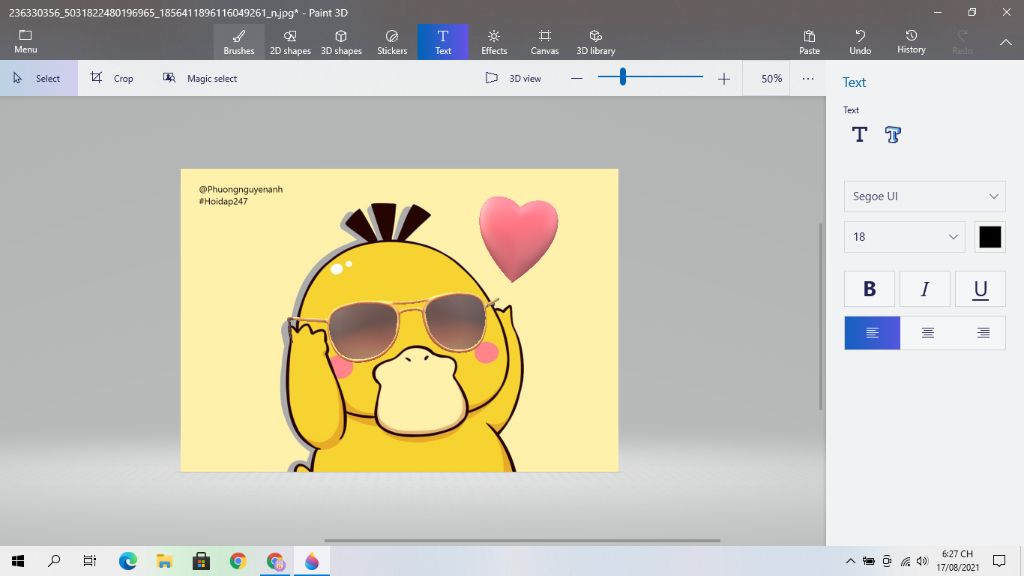Click the @Phuongnguyenanh text on canvas

(241, 189)
